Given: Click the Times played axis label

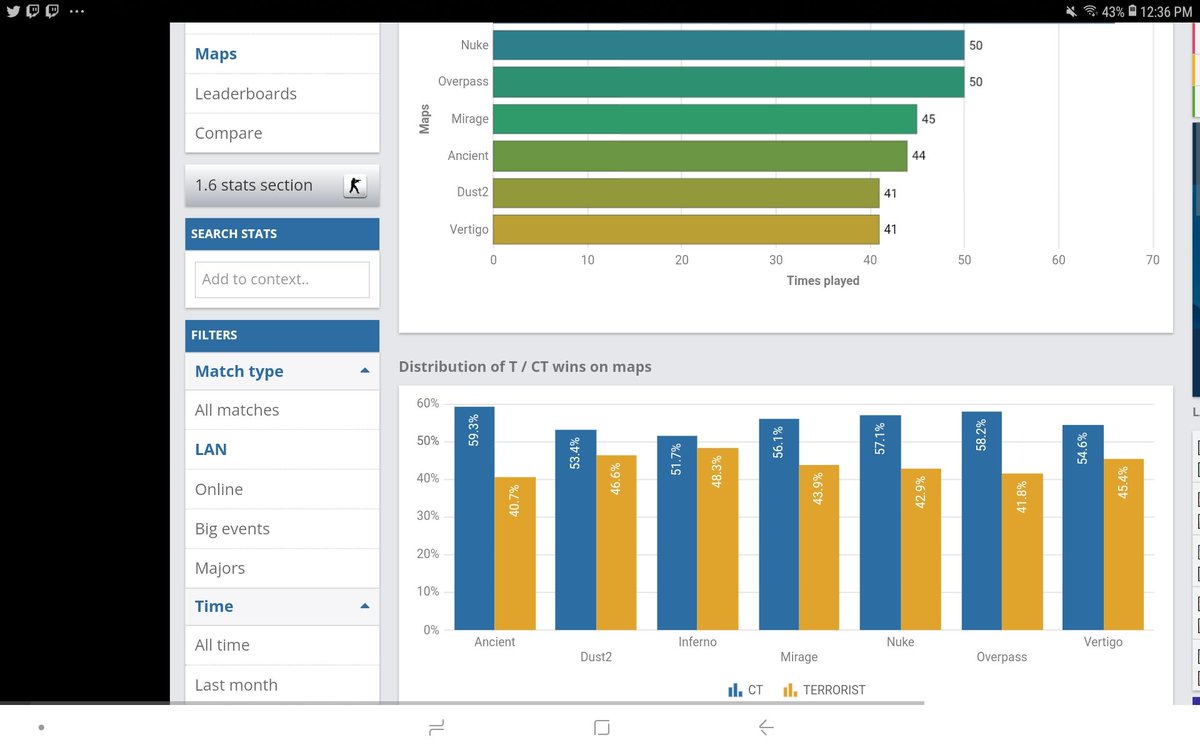Looking at the screenshot, I should [823, 281].
